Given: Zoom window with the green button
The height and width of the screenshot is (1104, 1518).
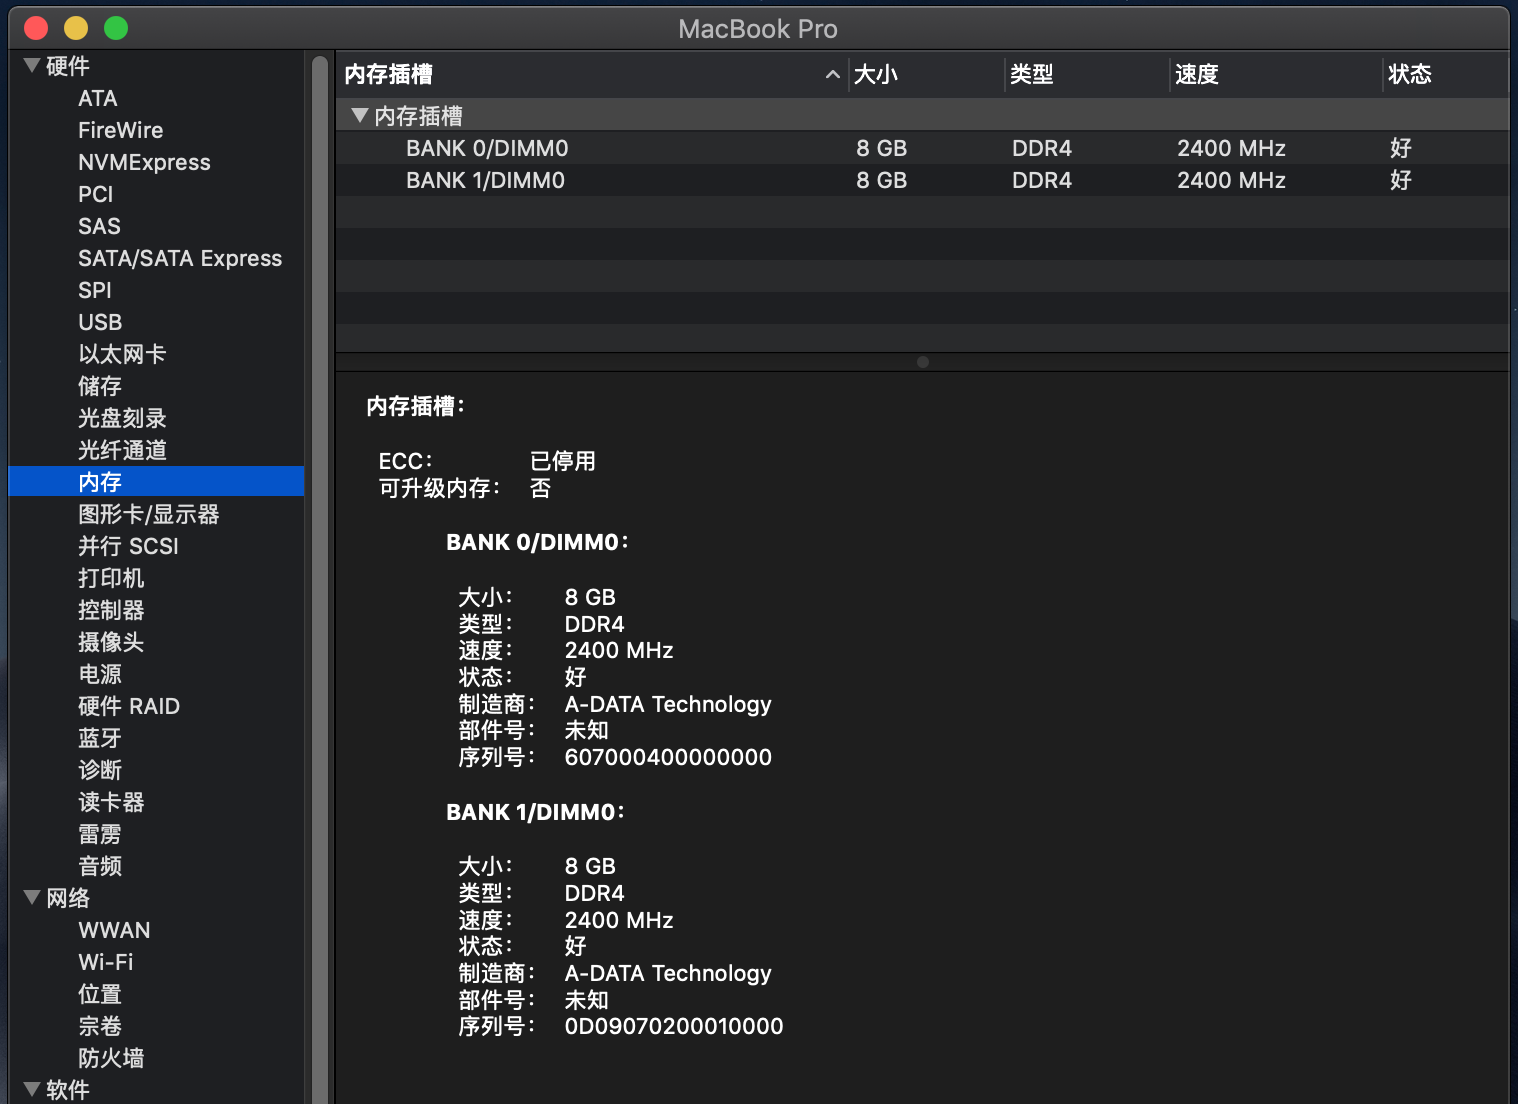Looking at the screenshot, I should coord(116,28).
